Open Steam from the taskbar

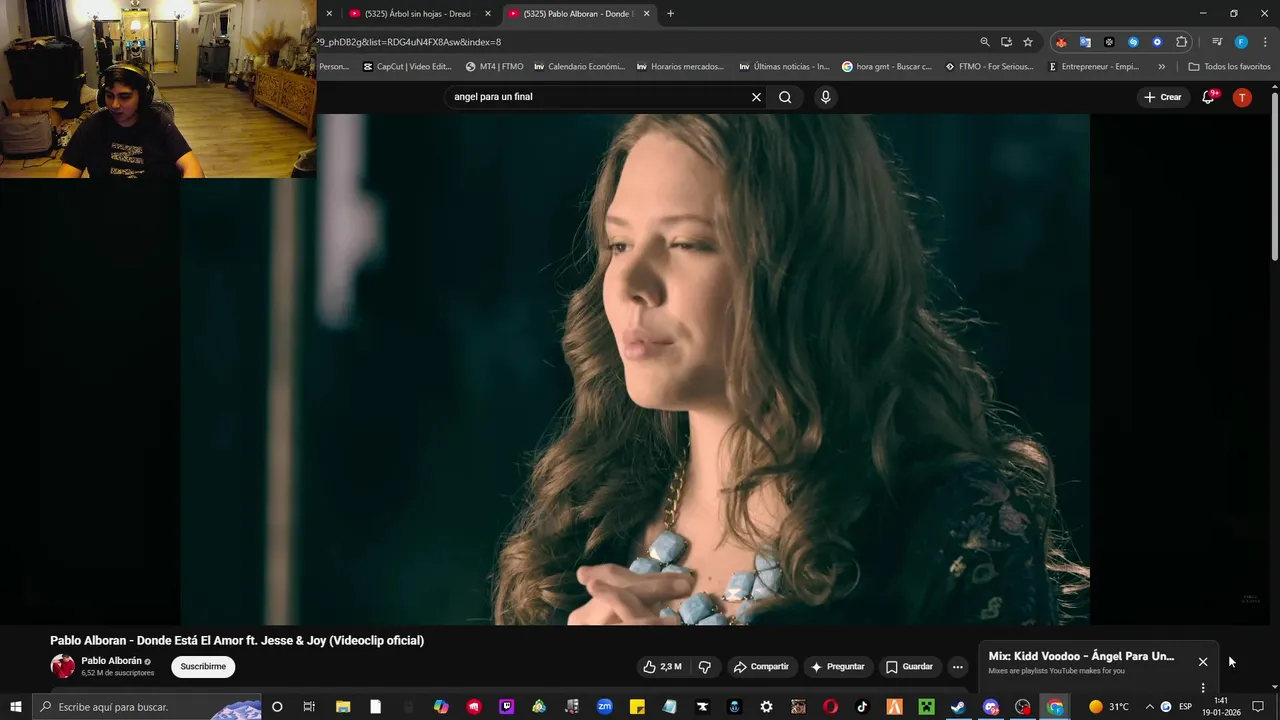click(958, 707)
